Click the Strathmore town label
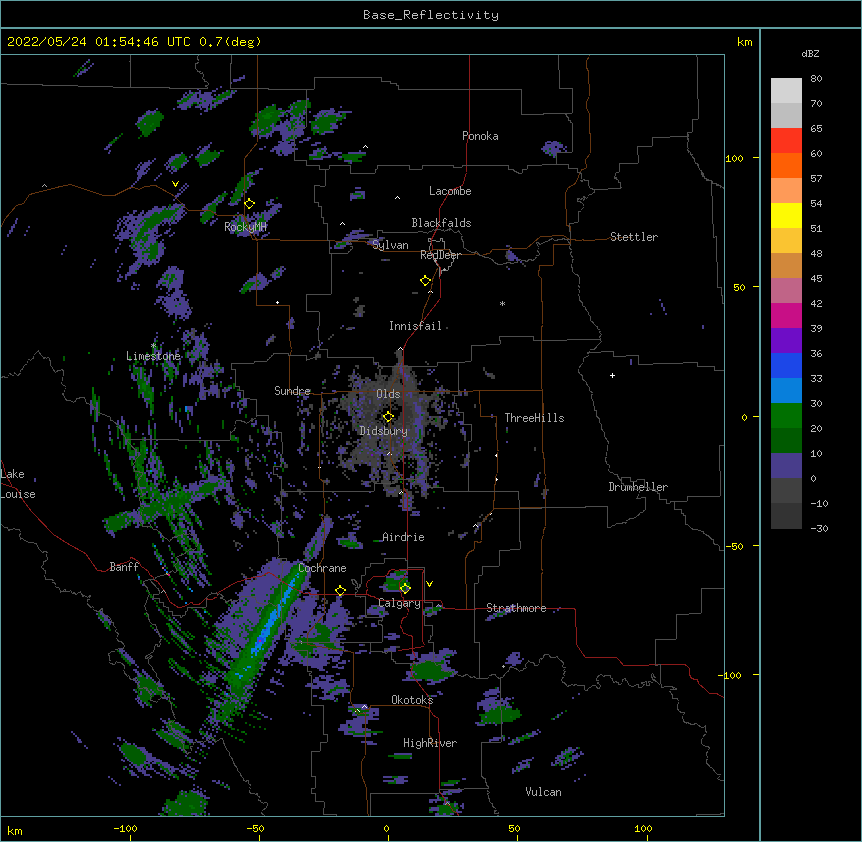862x842 pixels. click(516, 608)
